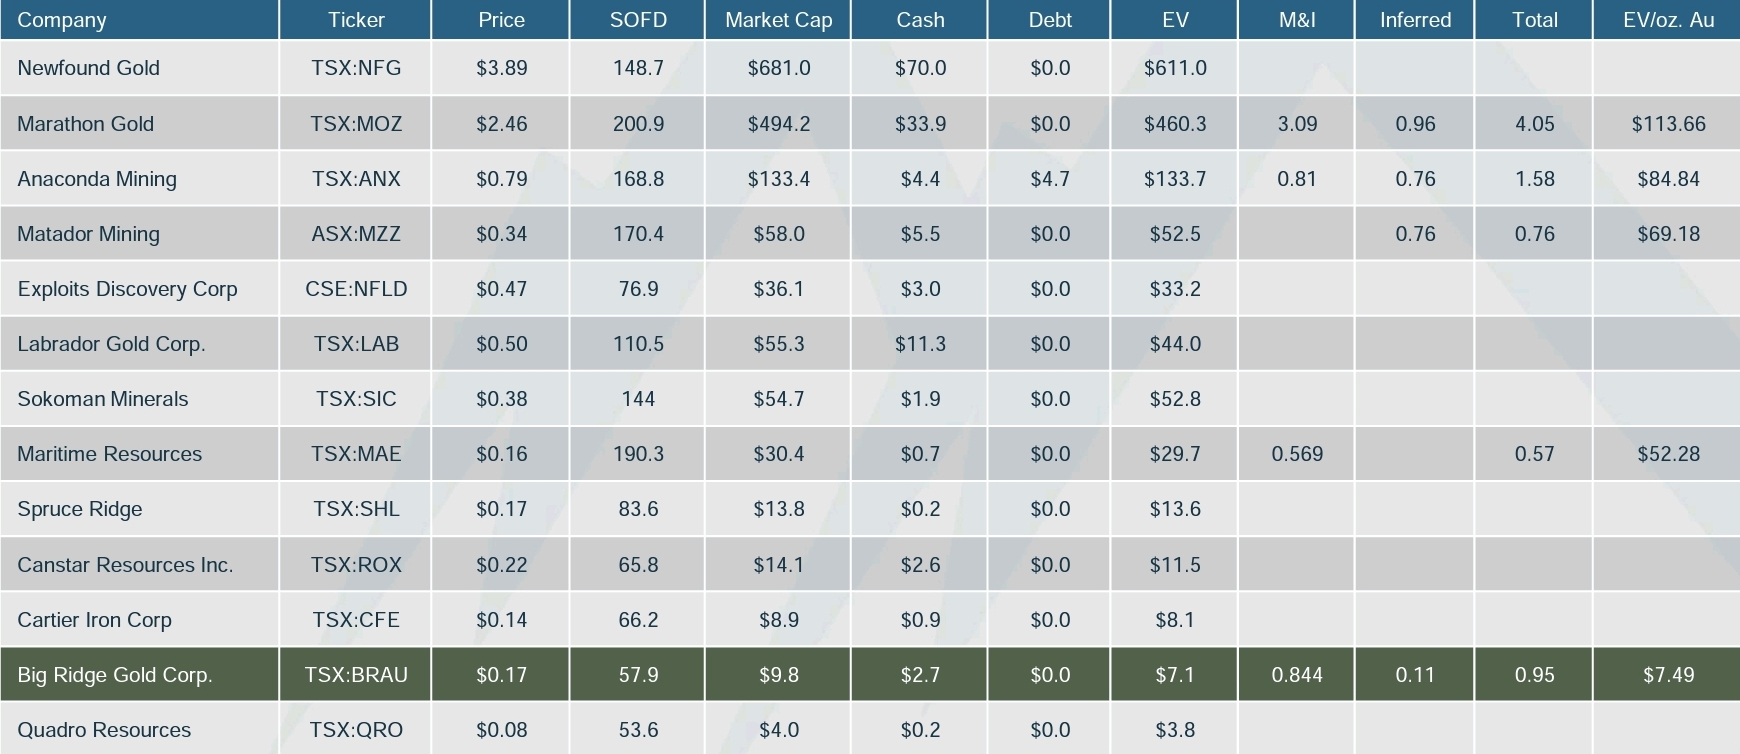The height and width of the screenshot is (754, 1740).
Task: Click the Inferred column header
Action: 1415,20
